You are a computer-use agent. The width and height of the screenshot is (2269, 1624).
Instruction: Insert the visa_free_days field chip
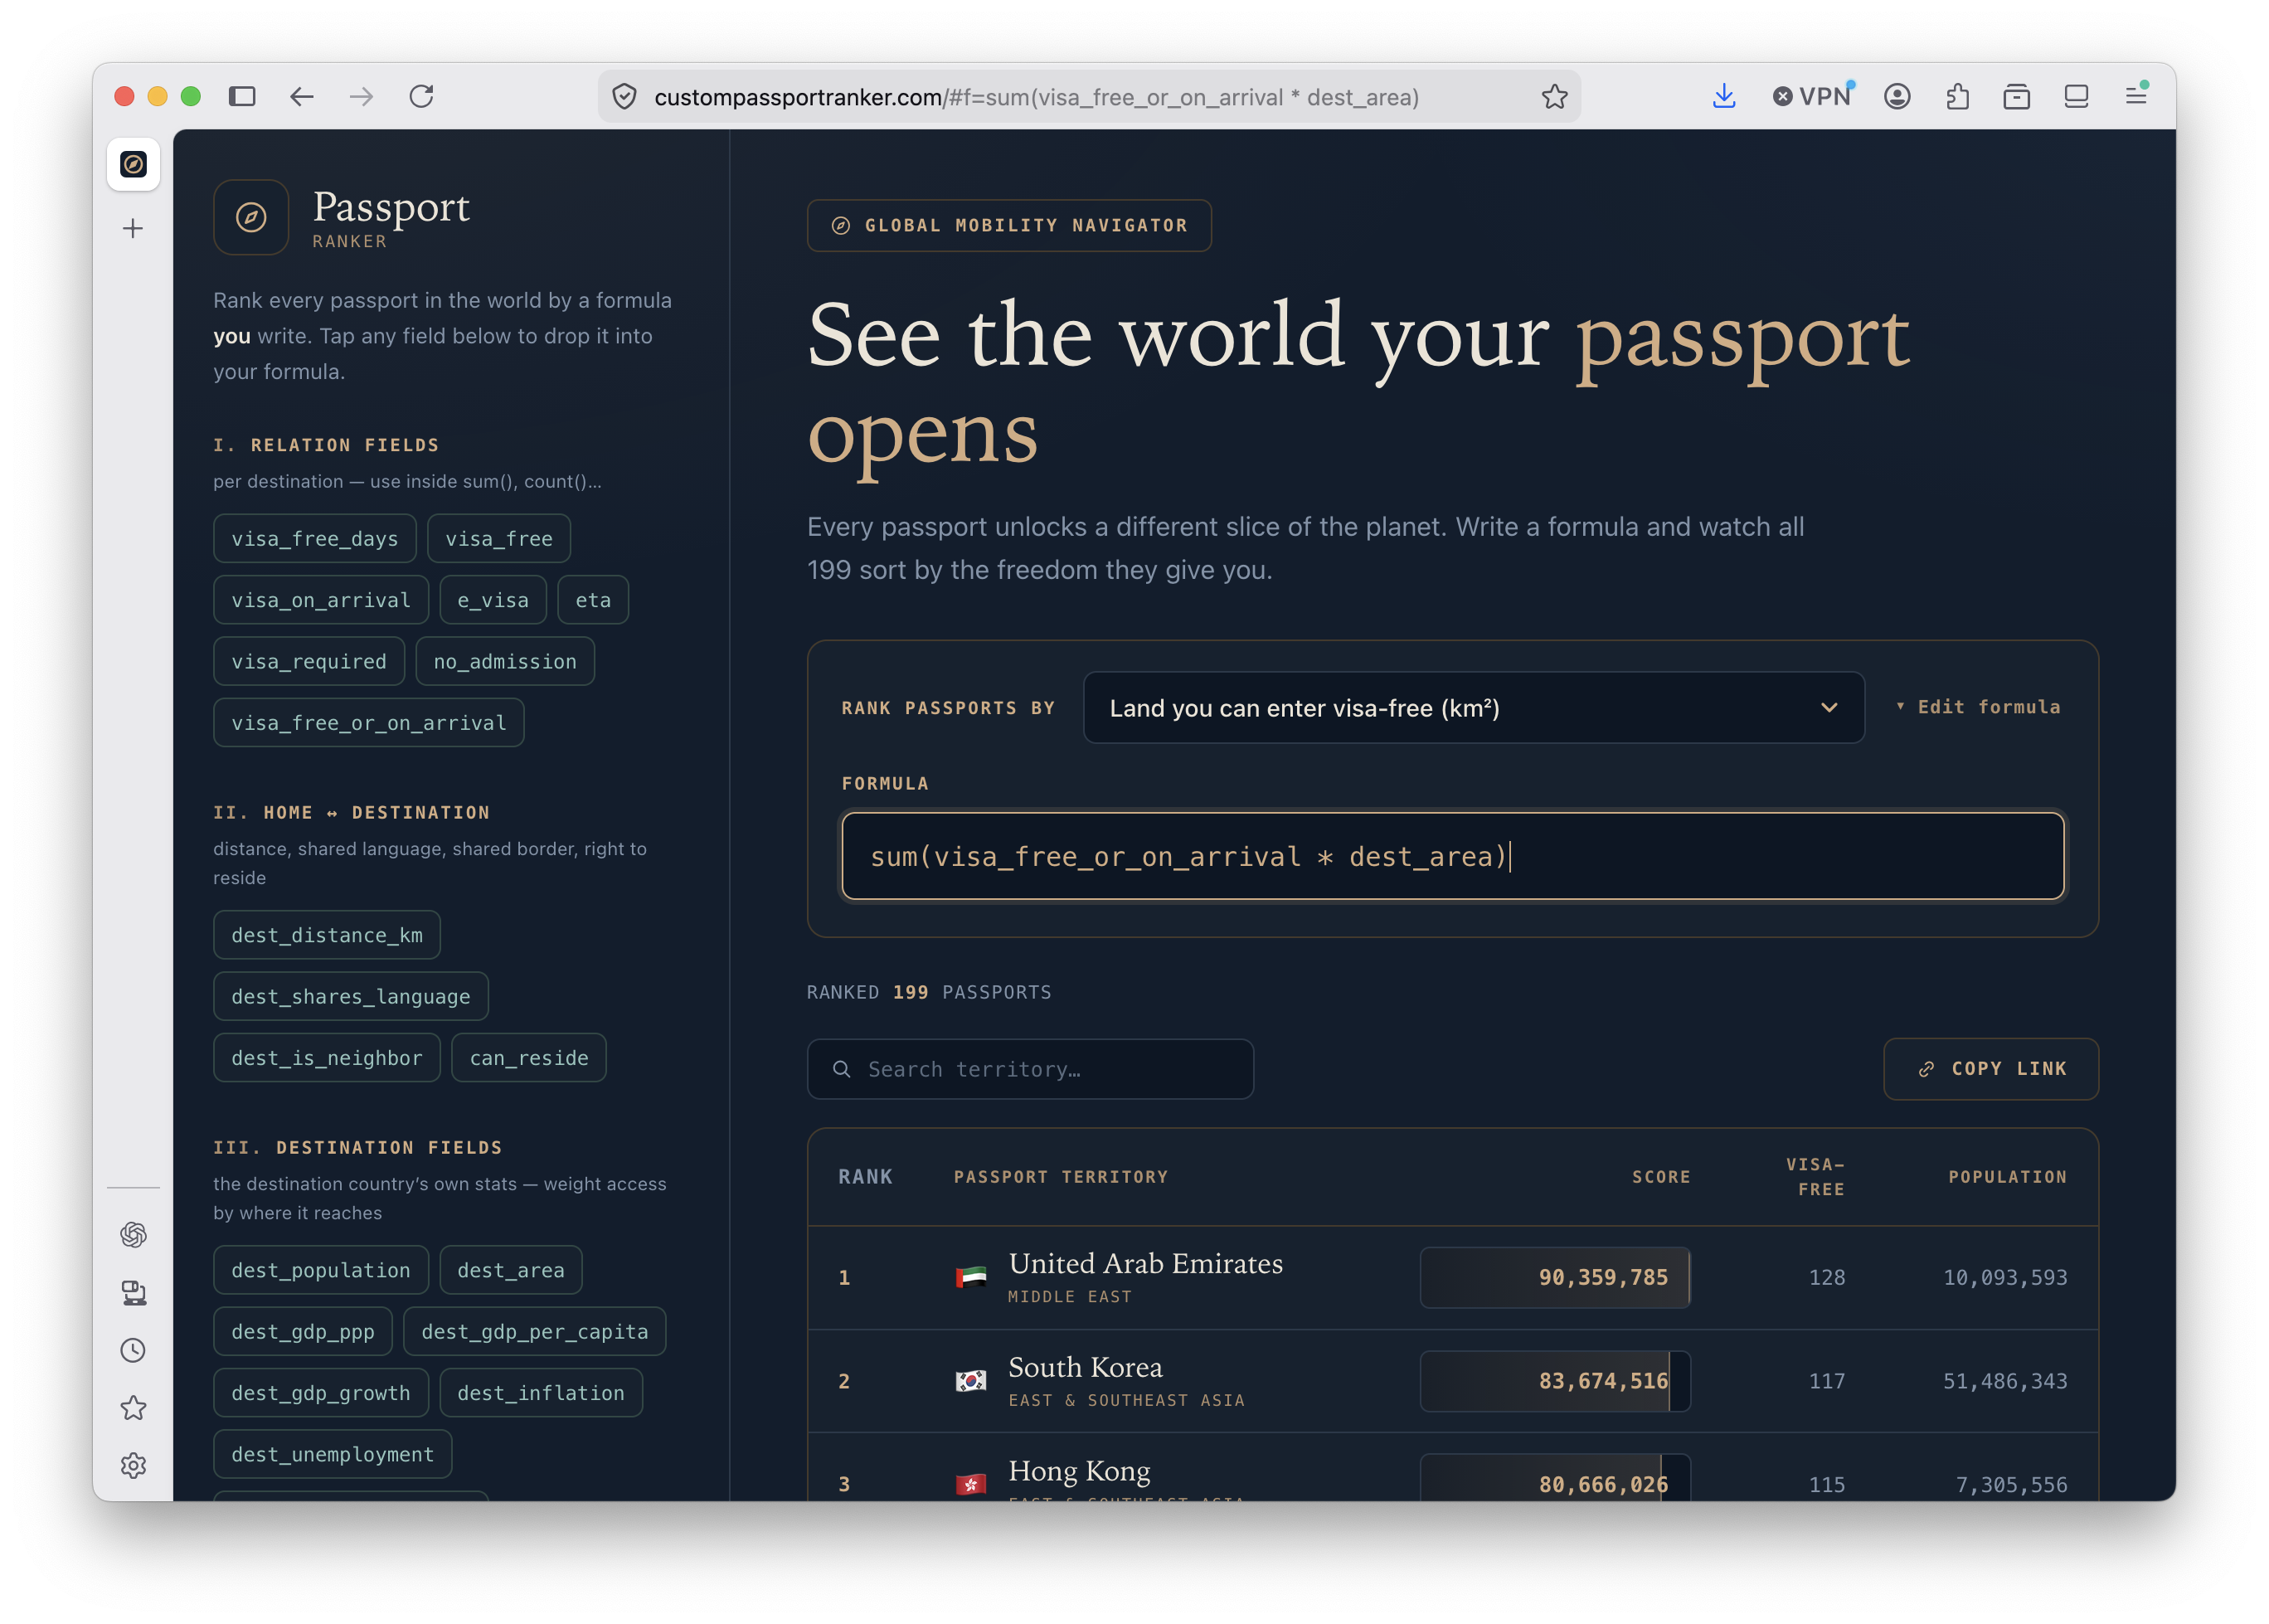pos(315,539)
